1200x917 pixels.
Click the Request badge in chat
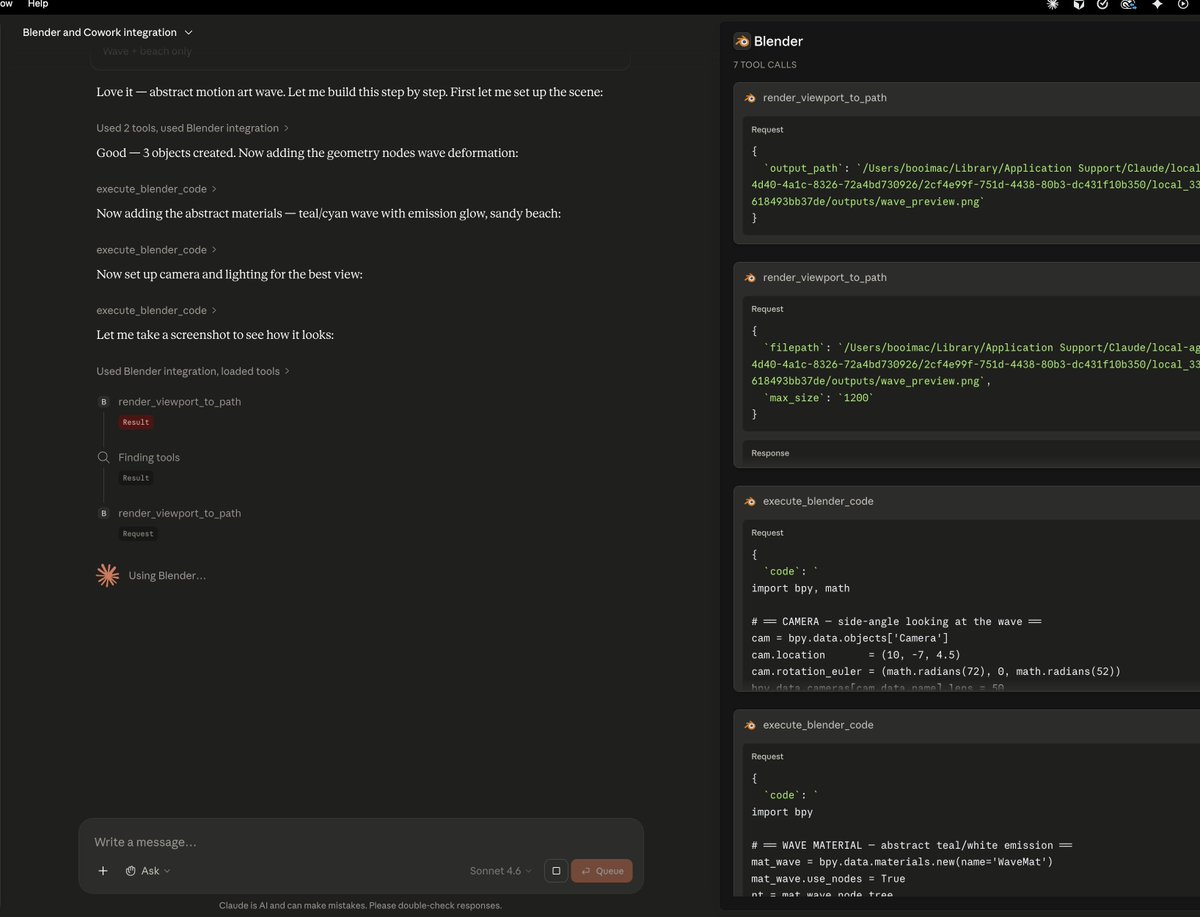coord(138,534)
